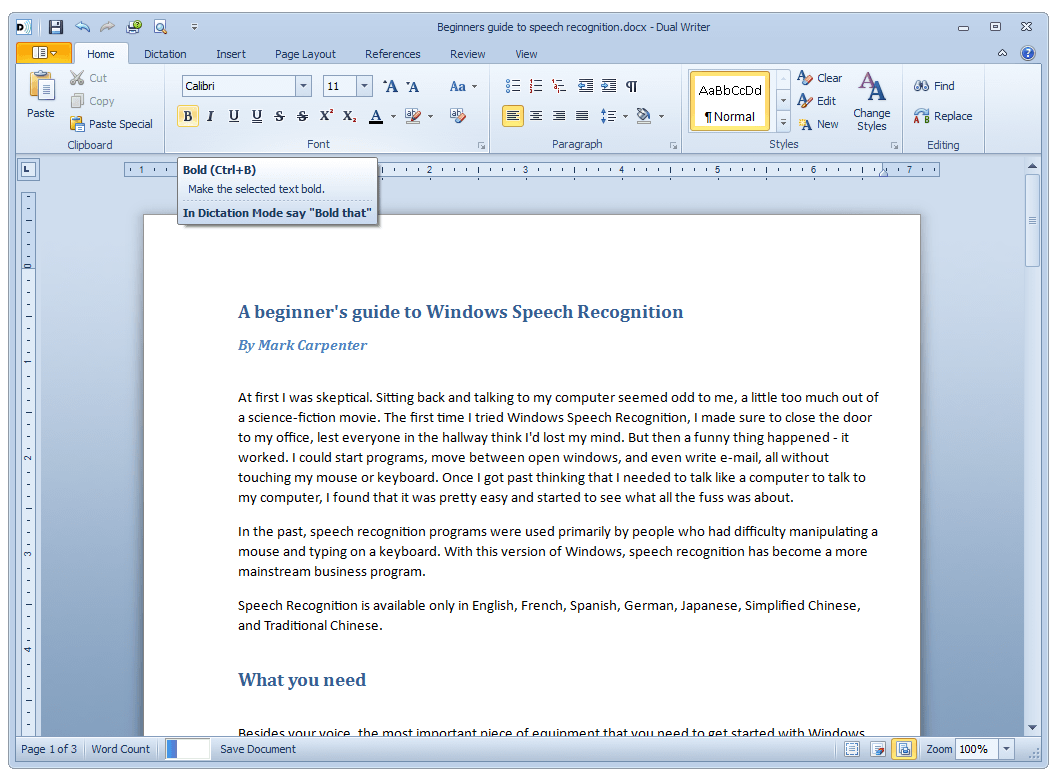Insert a numbered list
The height and width of the screenshot is (779, 1058).
pos(536,86)
